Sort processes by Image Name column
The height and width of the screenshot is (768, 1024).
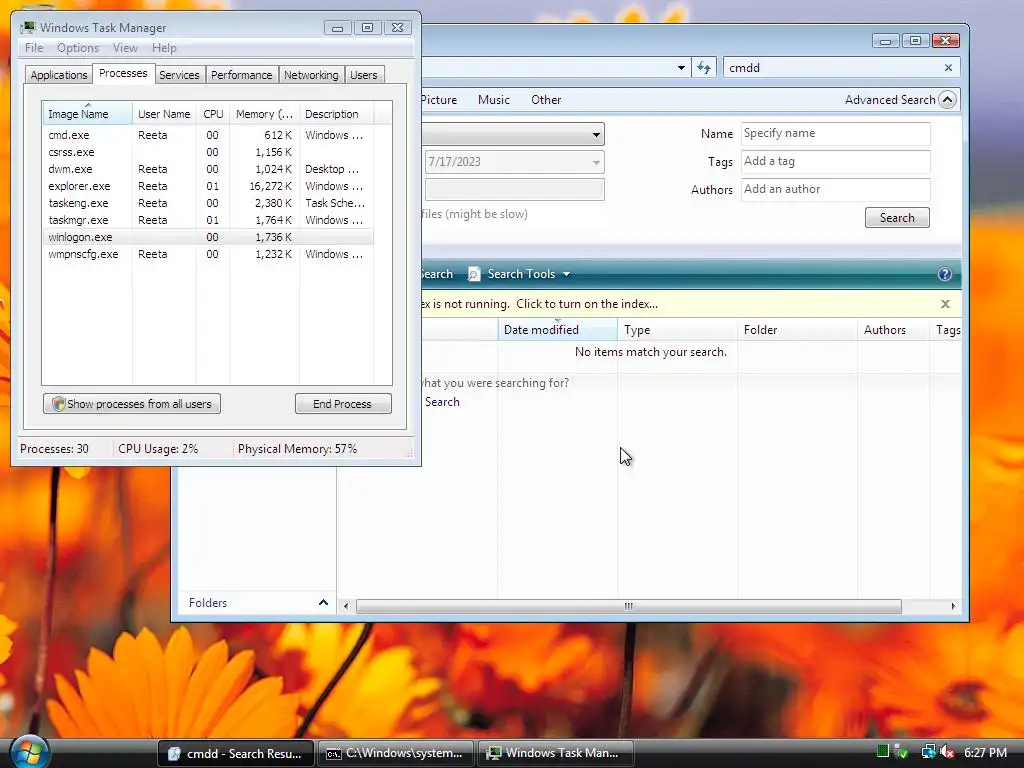tap(88, 114)
